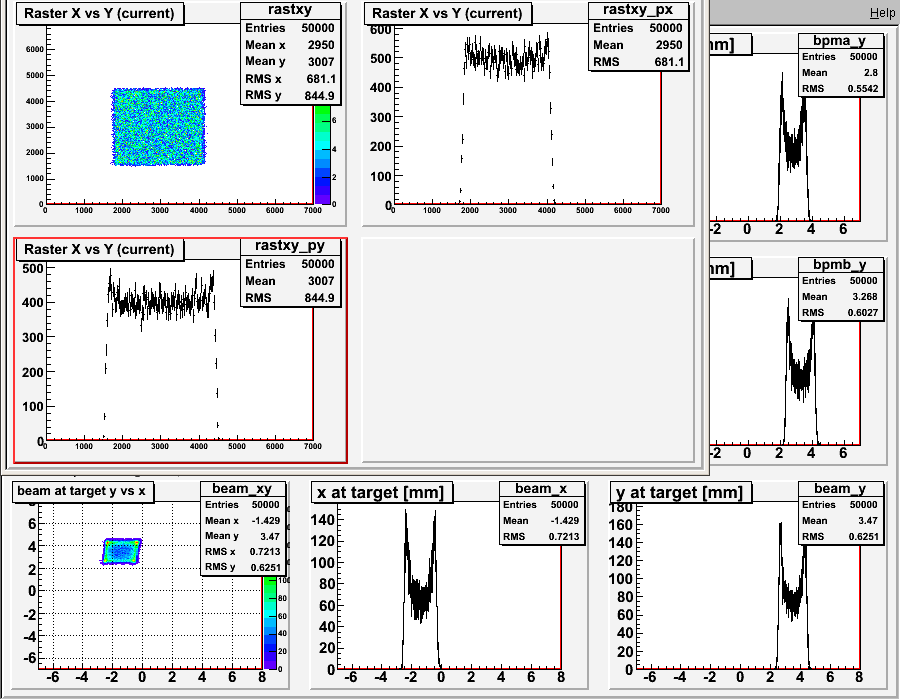Image resolution: width=900 pixels, height=700 pixels.
Task: Click the rastxy_px statistics box
Action: coord(638,37)
